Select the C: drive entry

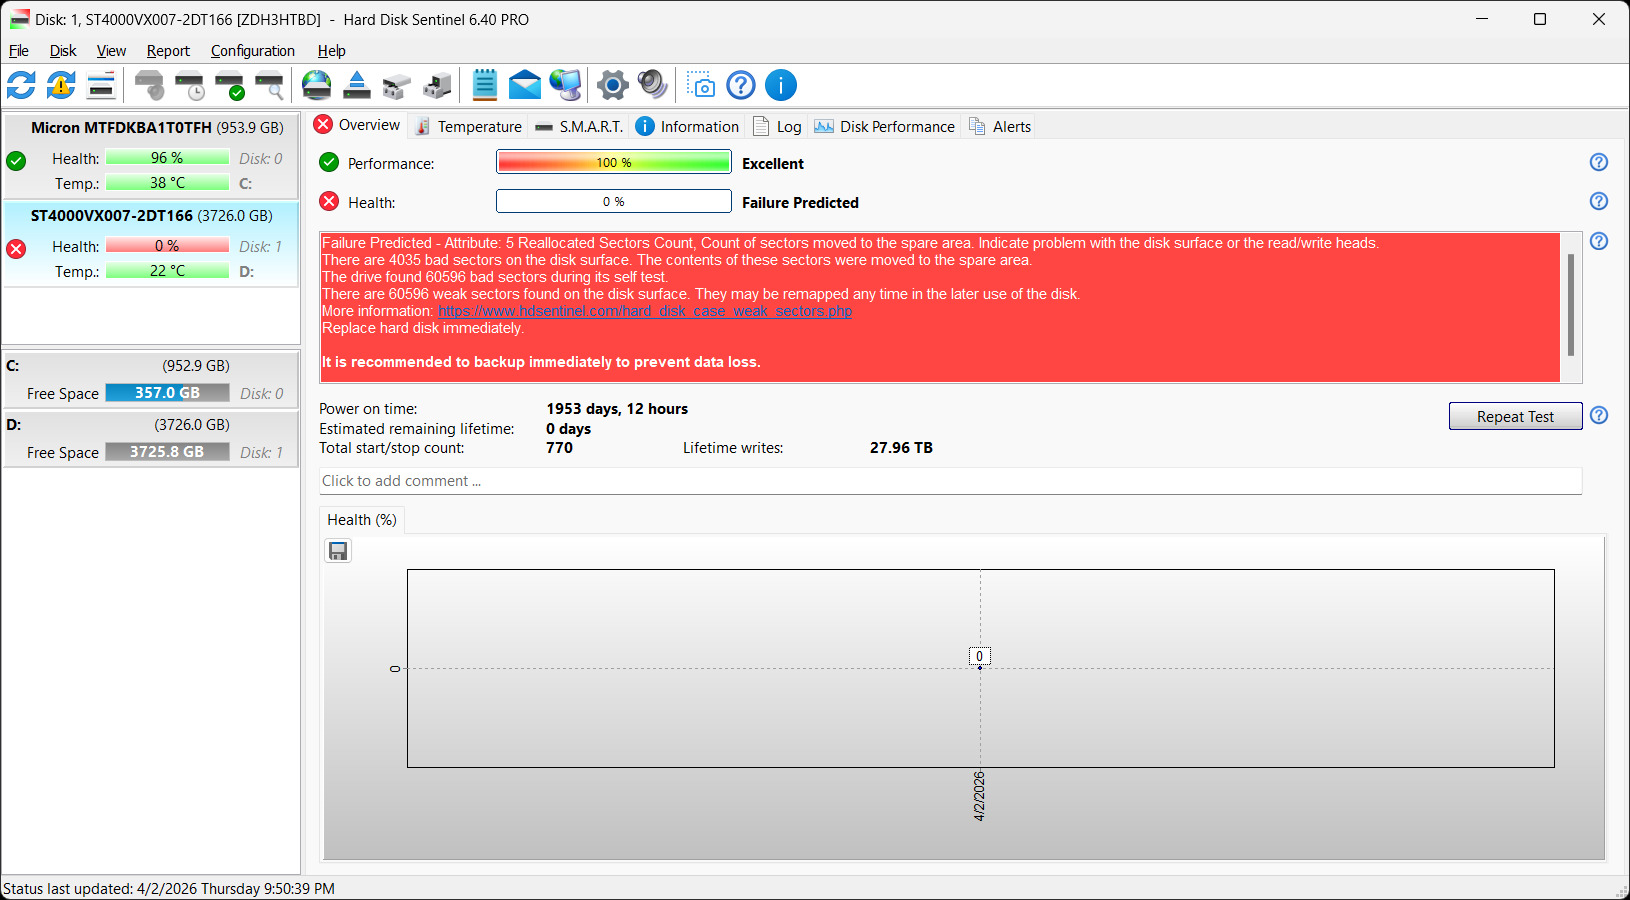[x=151, y=379]
